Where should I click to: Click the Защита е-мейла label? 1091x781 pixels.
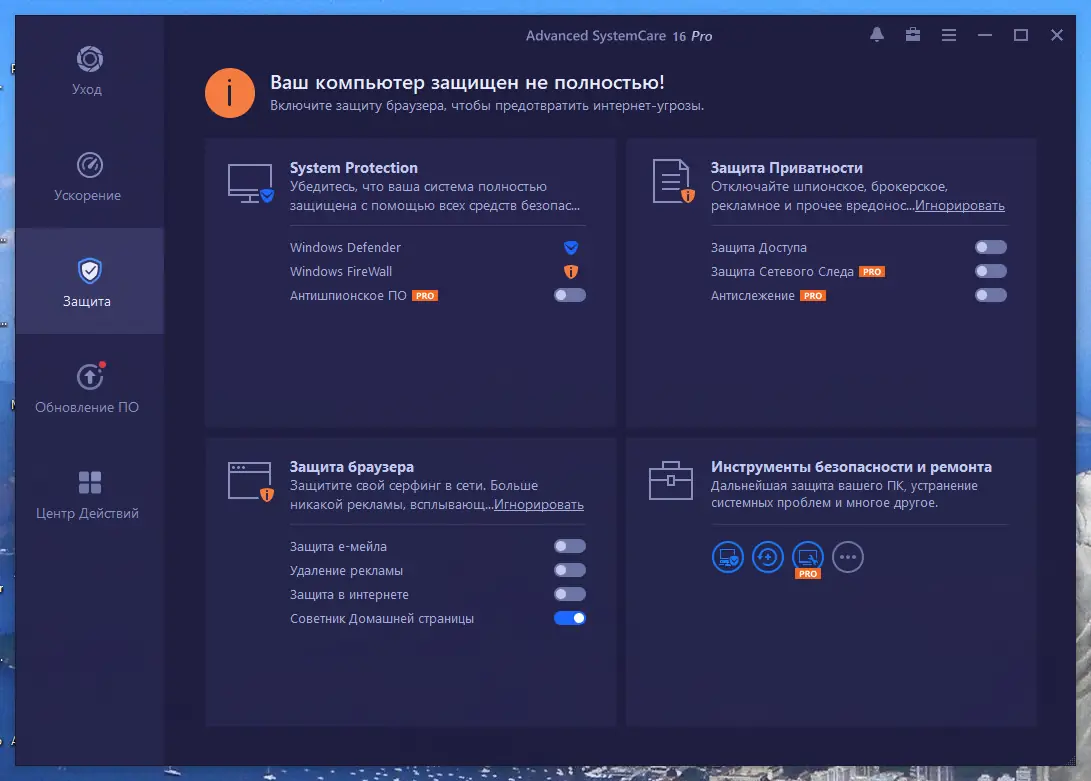(338, 546)
